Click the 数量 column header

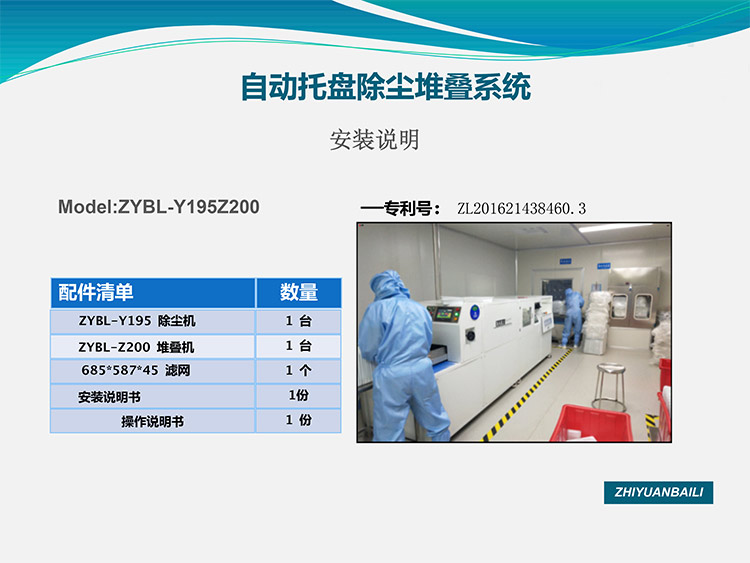pyautogui.click(x=298, y=292)
